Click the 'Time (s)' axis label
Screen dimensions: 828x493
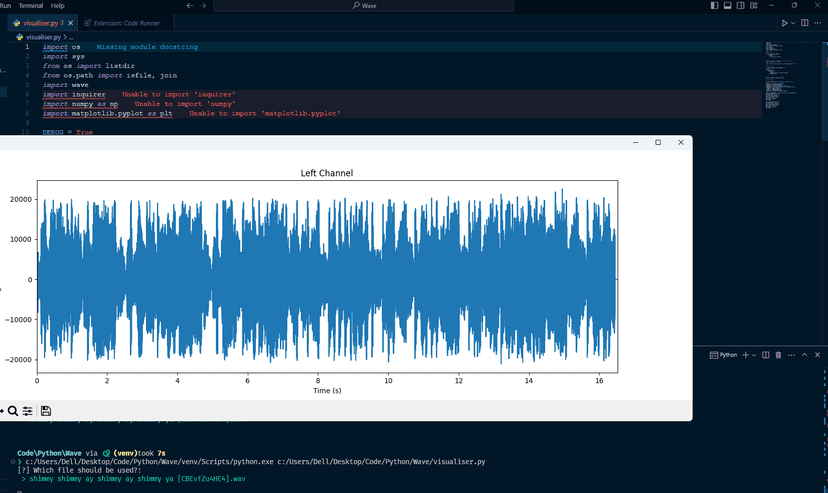pos(327,391)
